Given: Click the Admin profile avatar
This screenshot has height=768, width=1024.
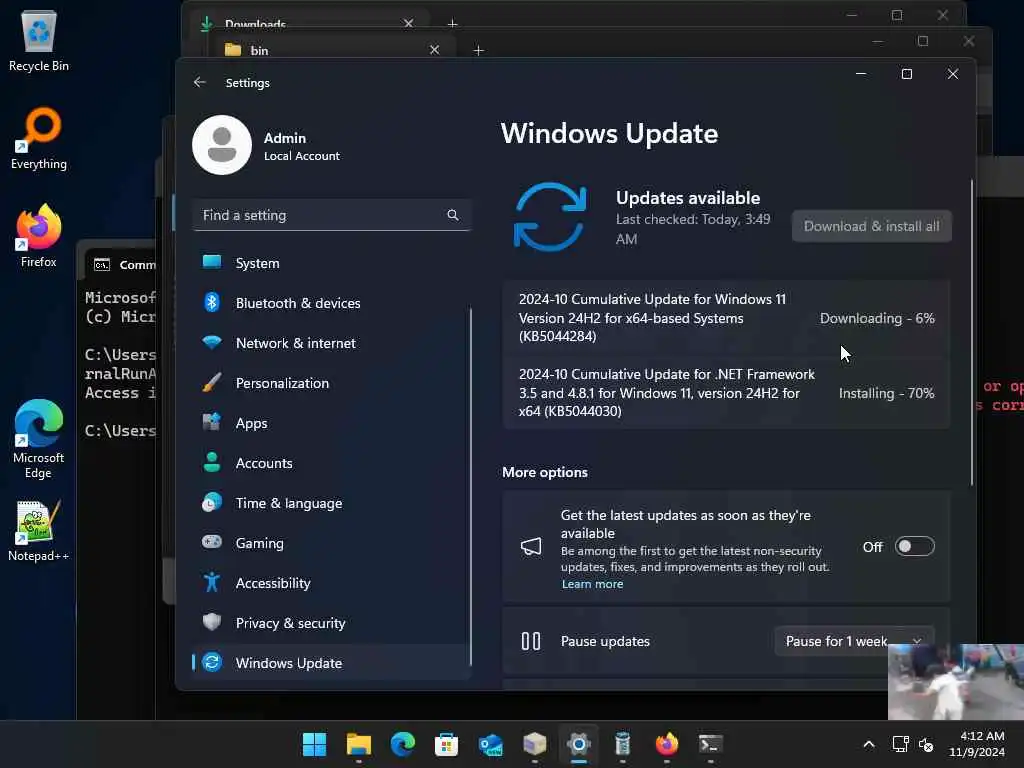Looking at the screenshot, I should coord(222,145).
